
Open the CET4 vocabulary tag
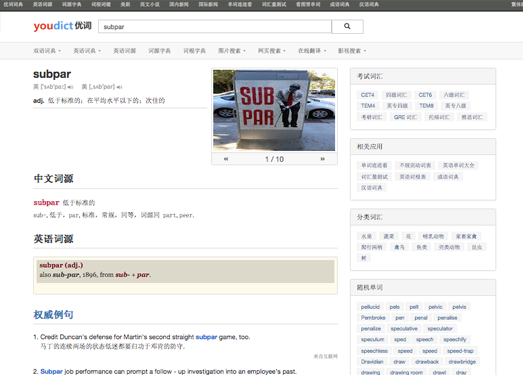tap(368, 95)
